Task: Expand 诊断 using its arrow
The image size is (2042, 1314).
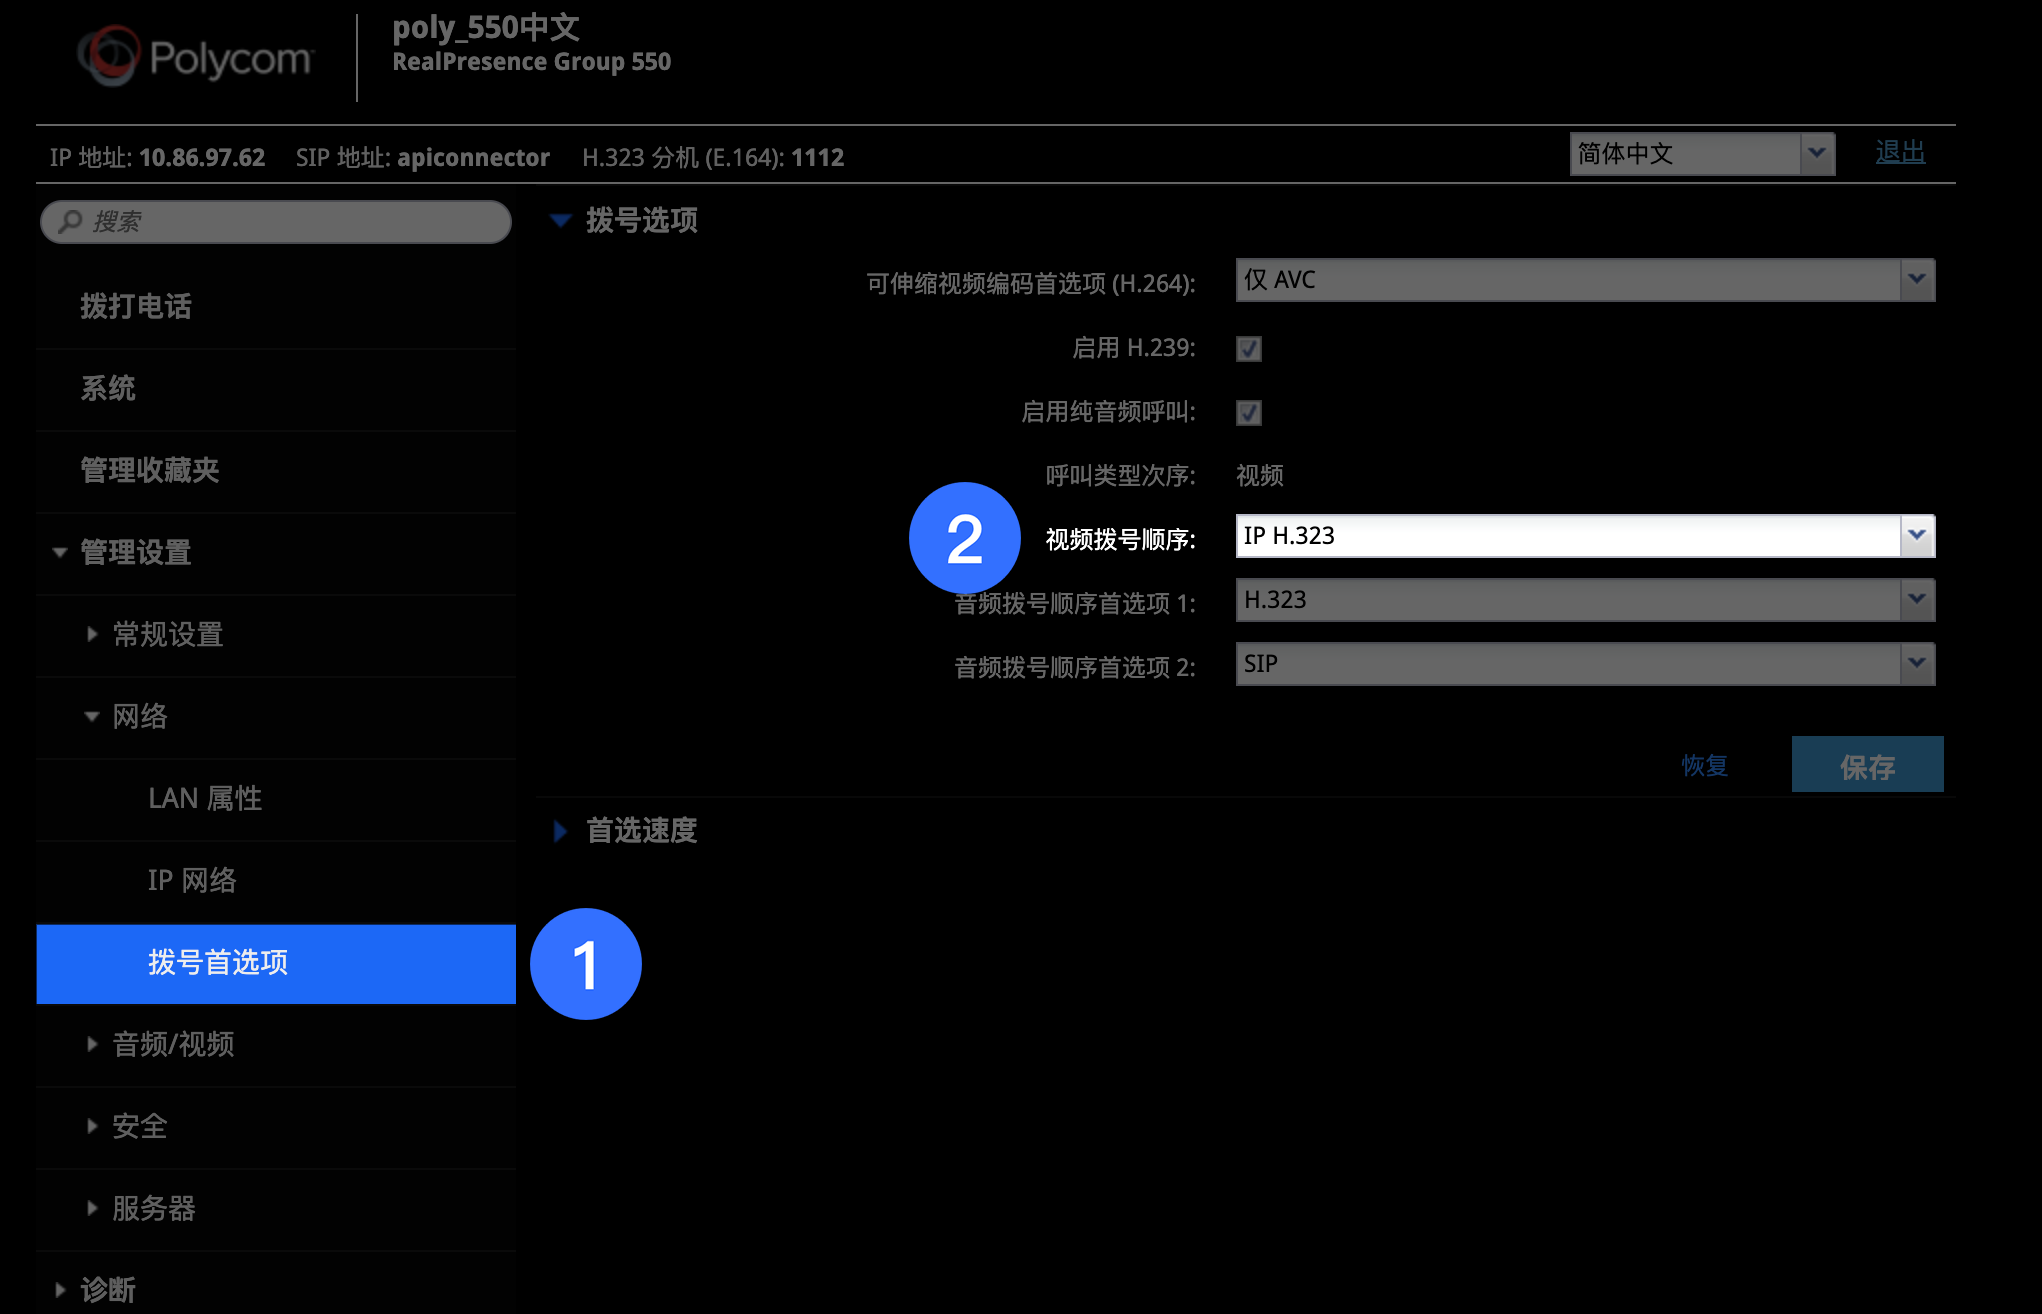Action: [60, 1290]
